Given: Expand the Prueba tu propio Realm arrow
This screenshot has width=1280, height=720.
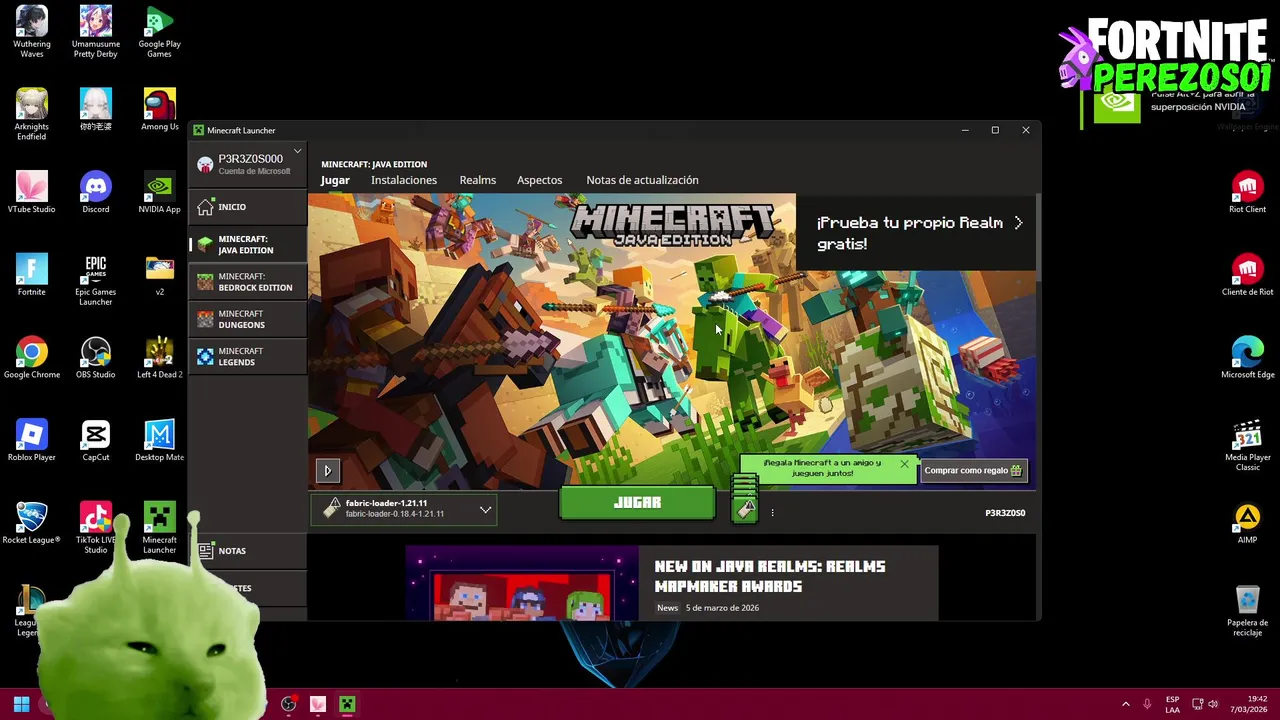Looking at the screenshot, I should pyautogui.click(x=1018, y=223).
